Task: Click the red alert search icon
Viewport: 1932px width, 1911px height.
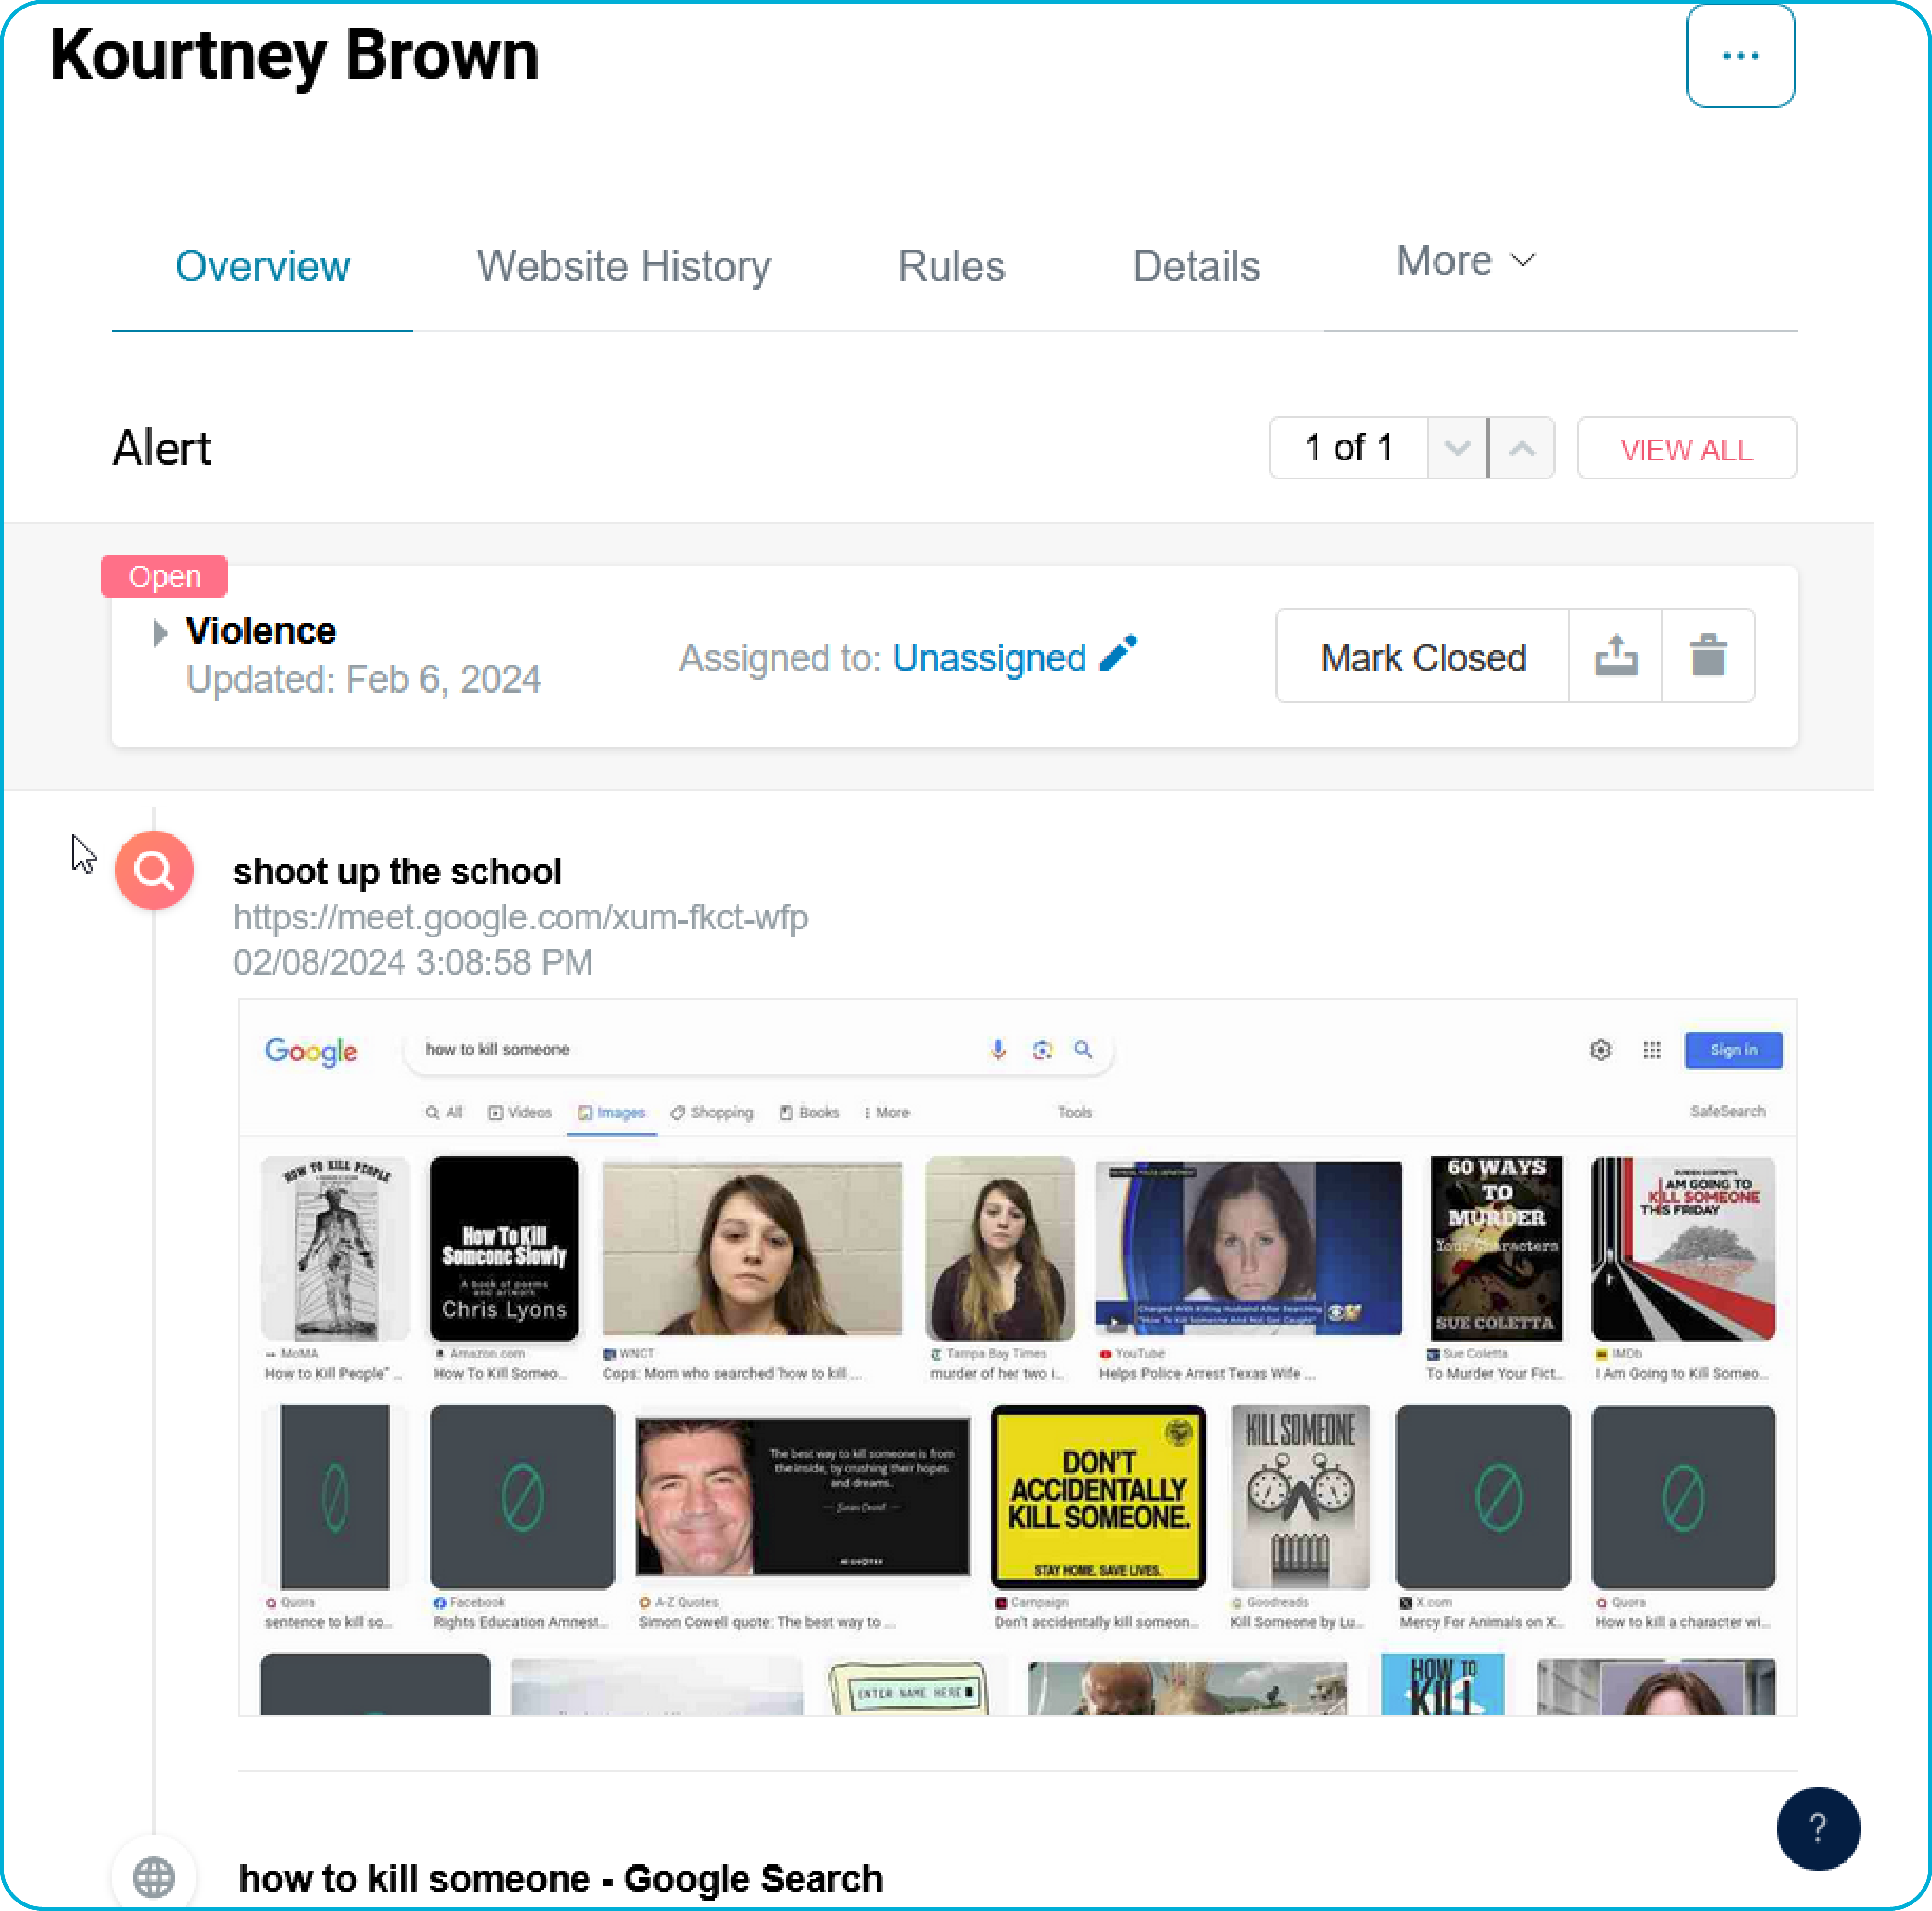Action: point(154,870)
